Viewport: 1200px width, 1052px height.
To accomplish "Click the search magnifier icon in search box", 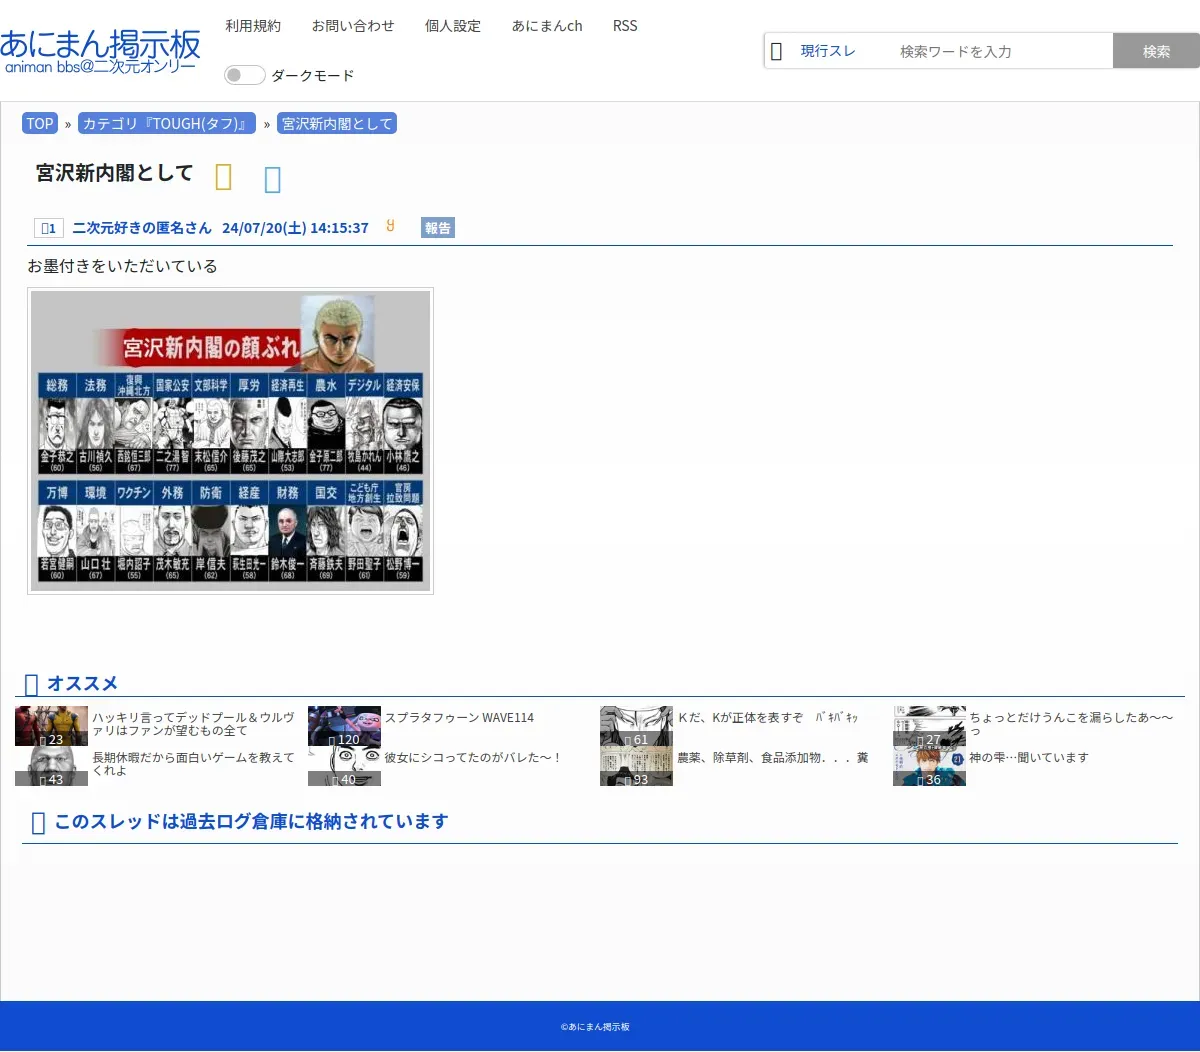I will [x=776, y=51].
